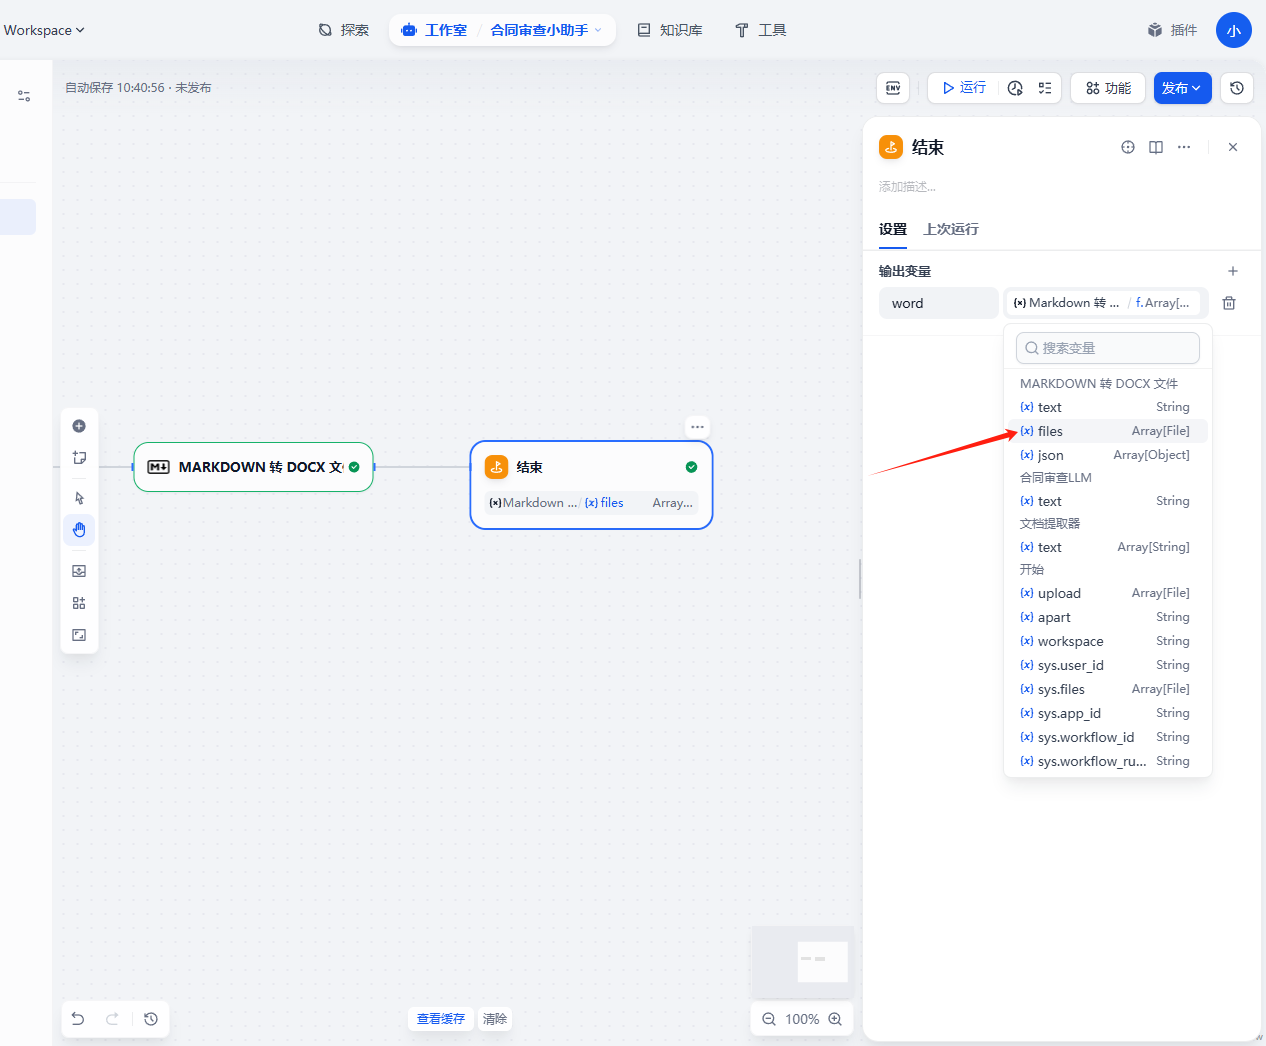Open the 工作室 tab

435,30
